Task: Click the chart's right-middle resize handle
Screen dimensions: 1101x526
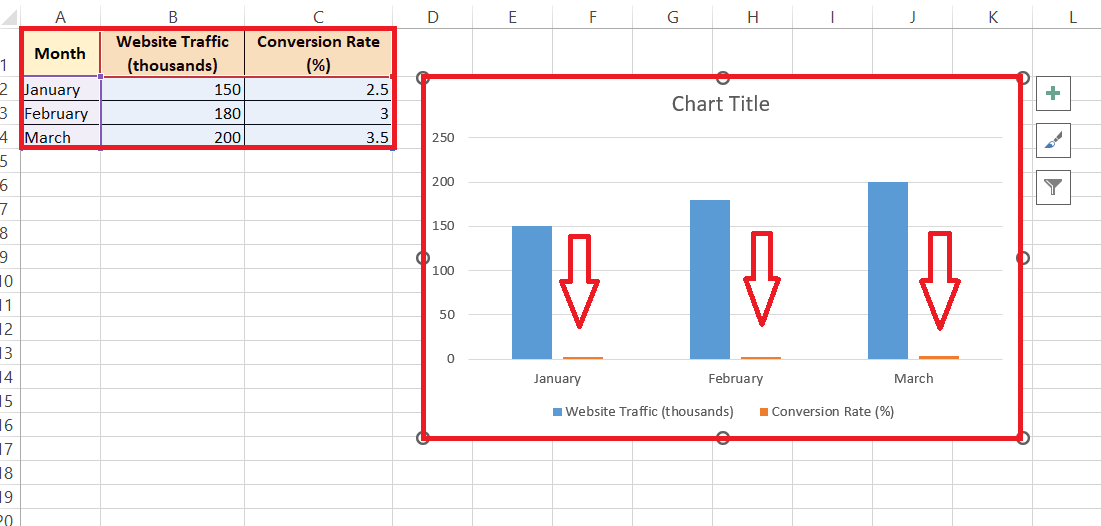Action: (x=1023, y=258)
